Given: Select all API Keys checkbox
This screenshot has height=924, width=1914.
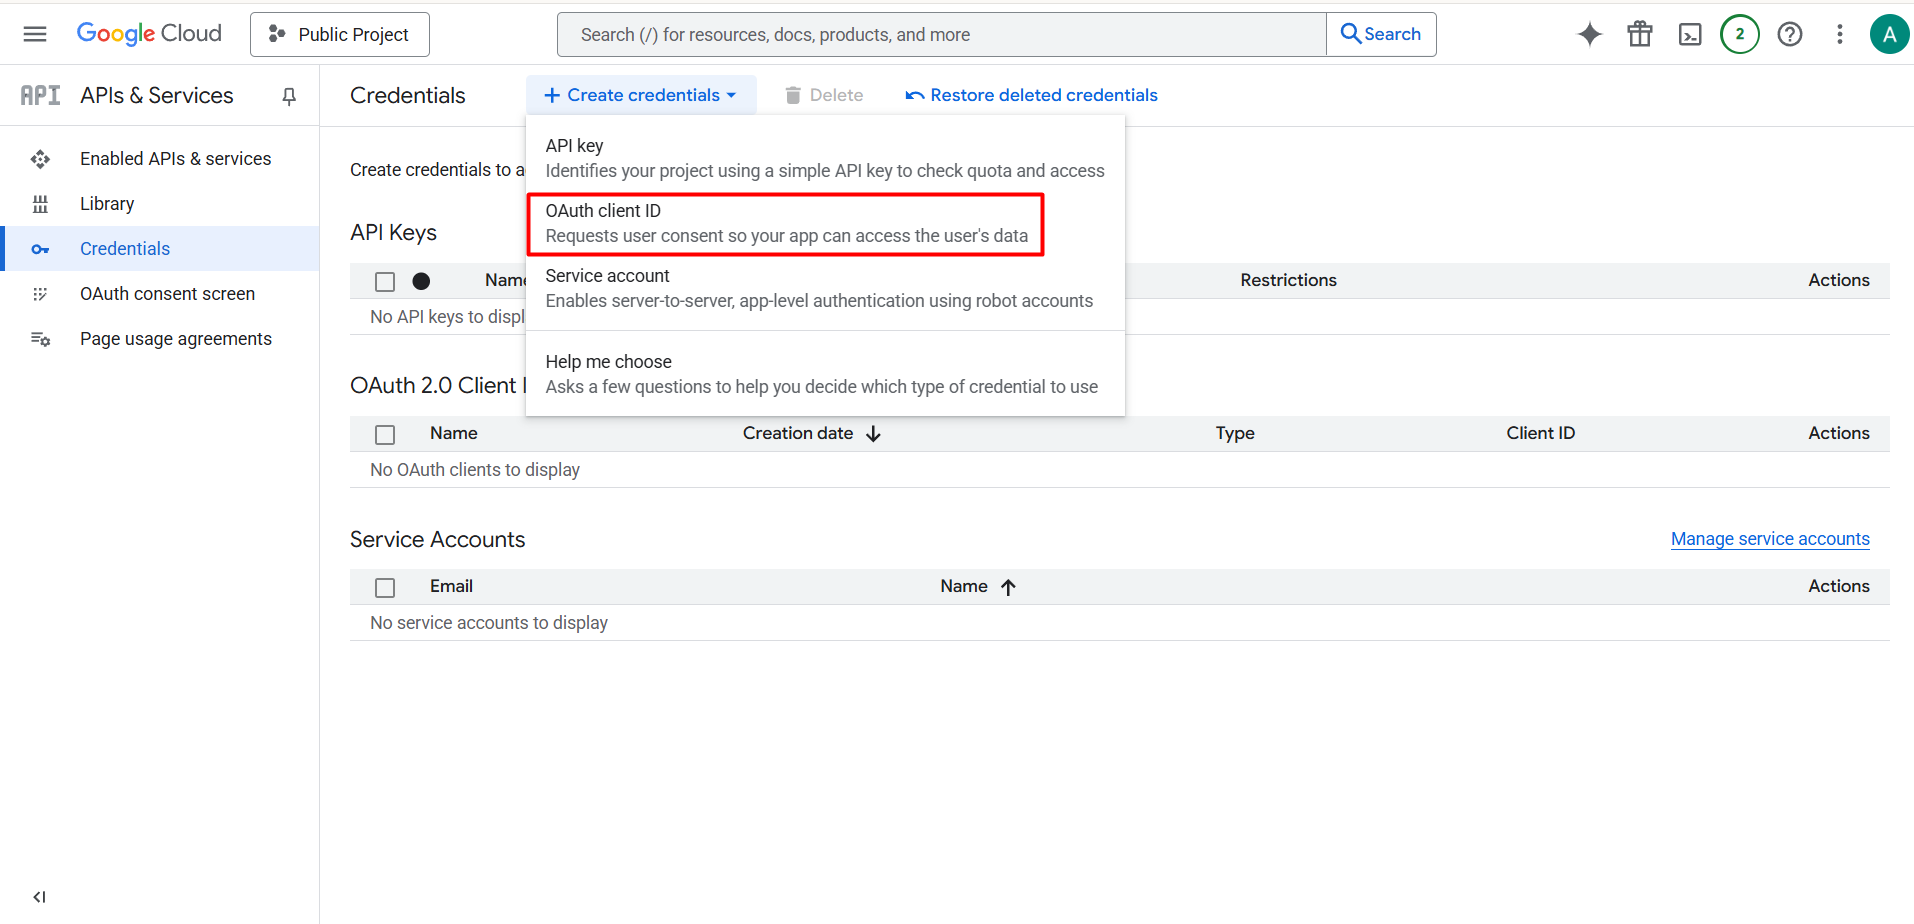Looking at the screenshot, I should click(x=385, y=282).
